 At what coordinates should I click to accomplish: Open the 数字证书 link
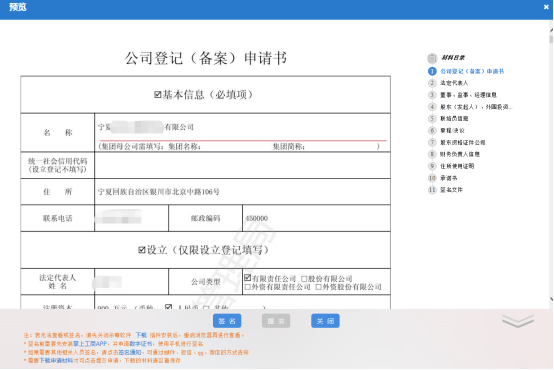pyautogui.click(x=141, y=344)
